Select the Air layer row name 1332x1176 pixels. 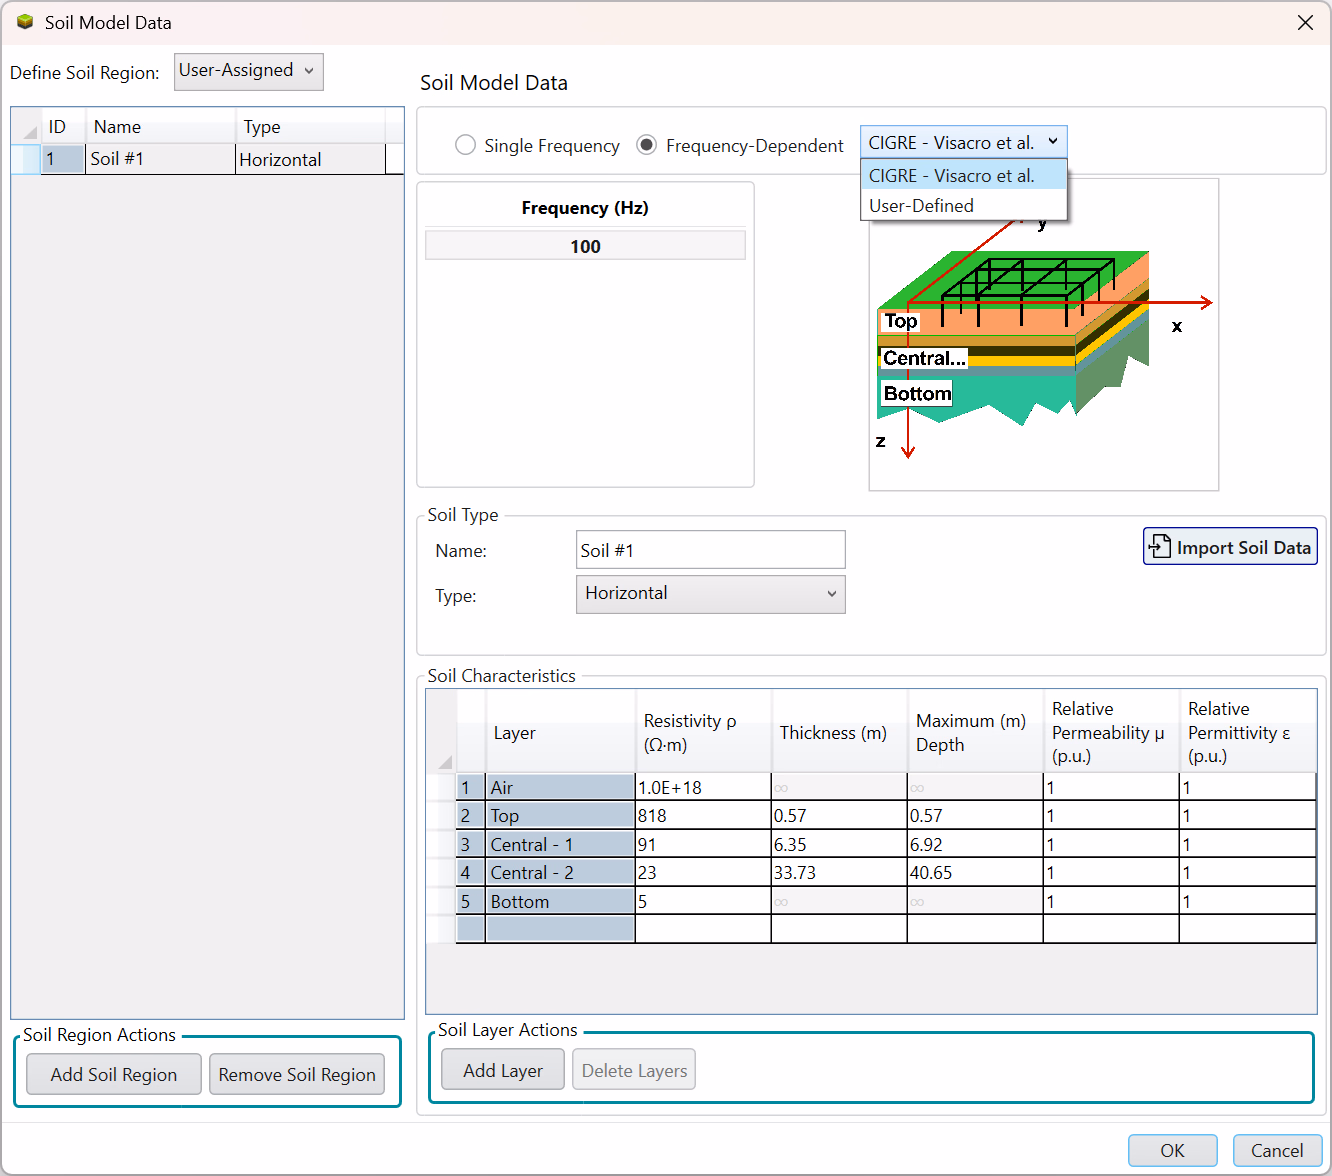click(x=560, y=787)
